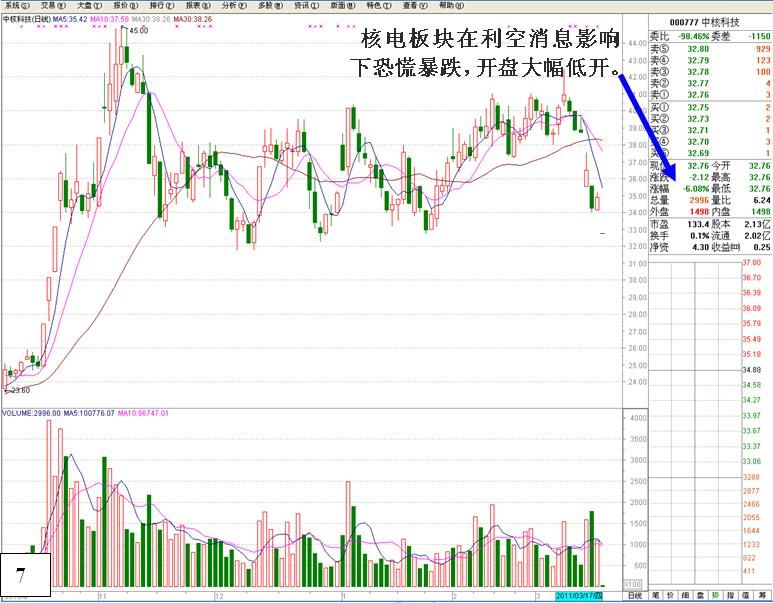
Task: Click the X100 volume unit indicator
Action: pyautogui.click(x=632, y=584)
